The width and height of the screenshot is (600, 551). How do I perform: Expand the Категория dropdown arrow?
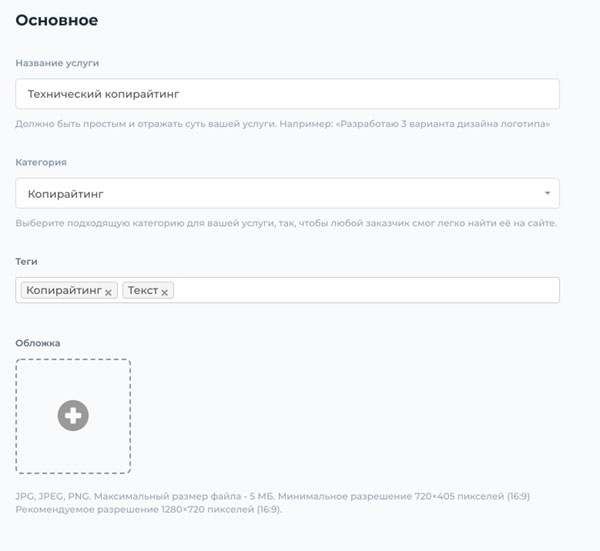coord(548,193)
